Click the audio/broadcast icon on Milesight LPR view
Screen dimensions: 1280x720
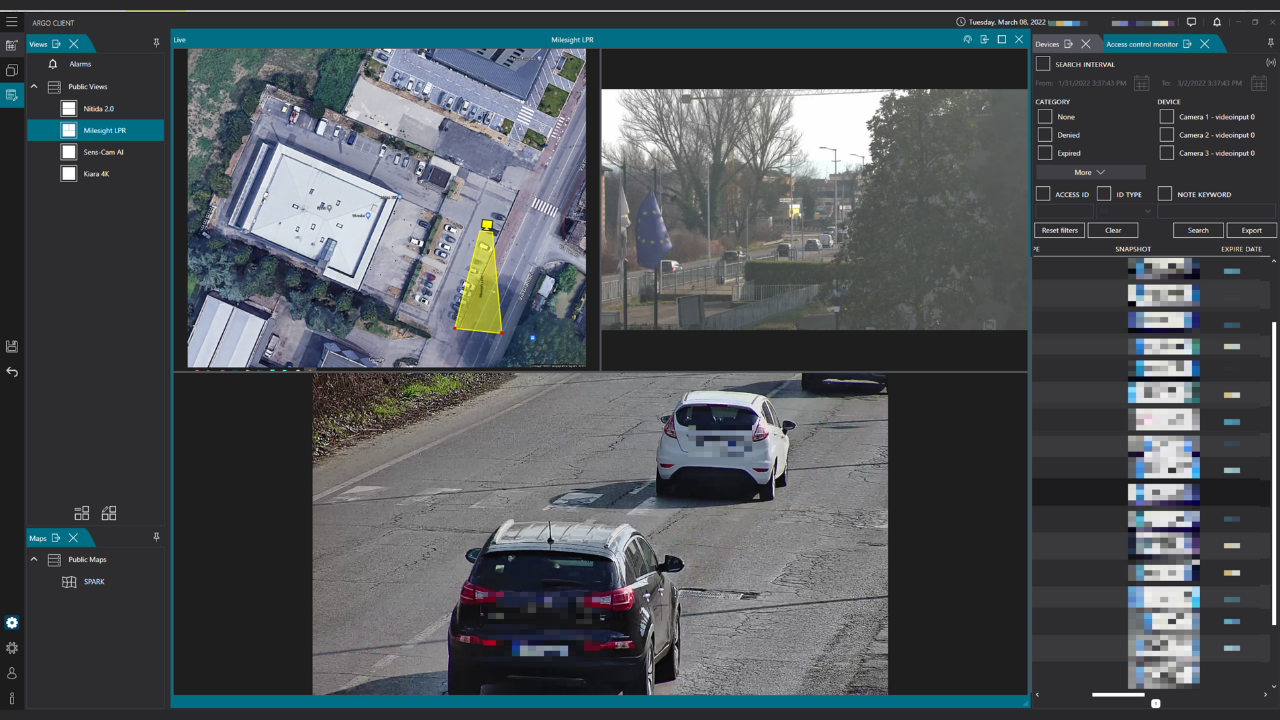pyautogui.click(x=967, y=39)
